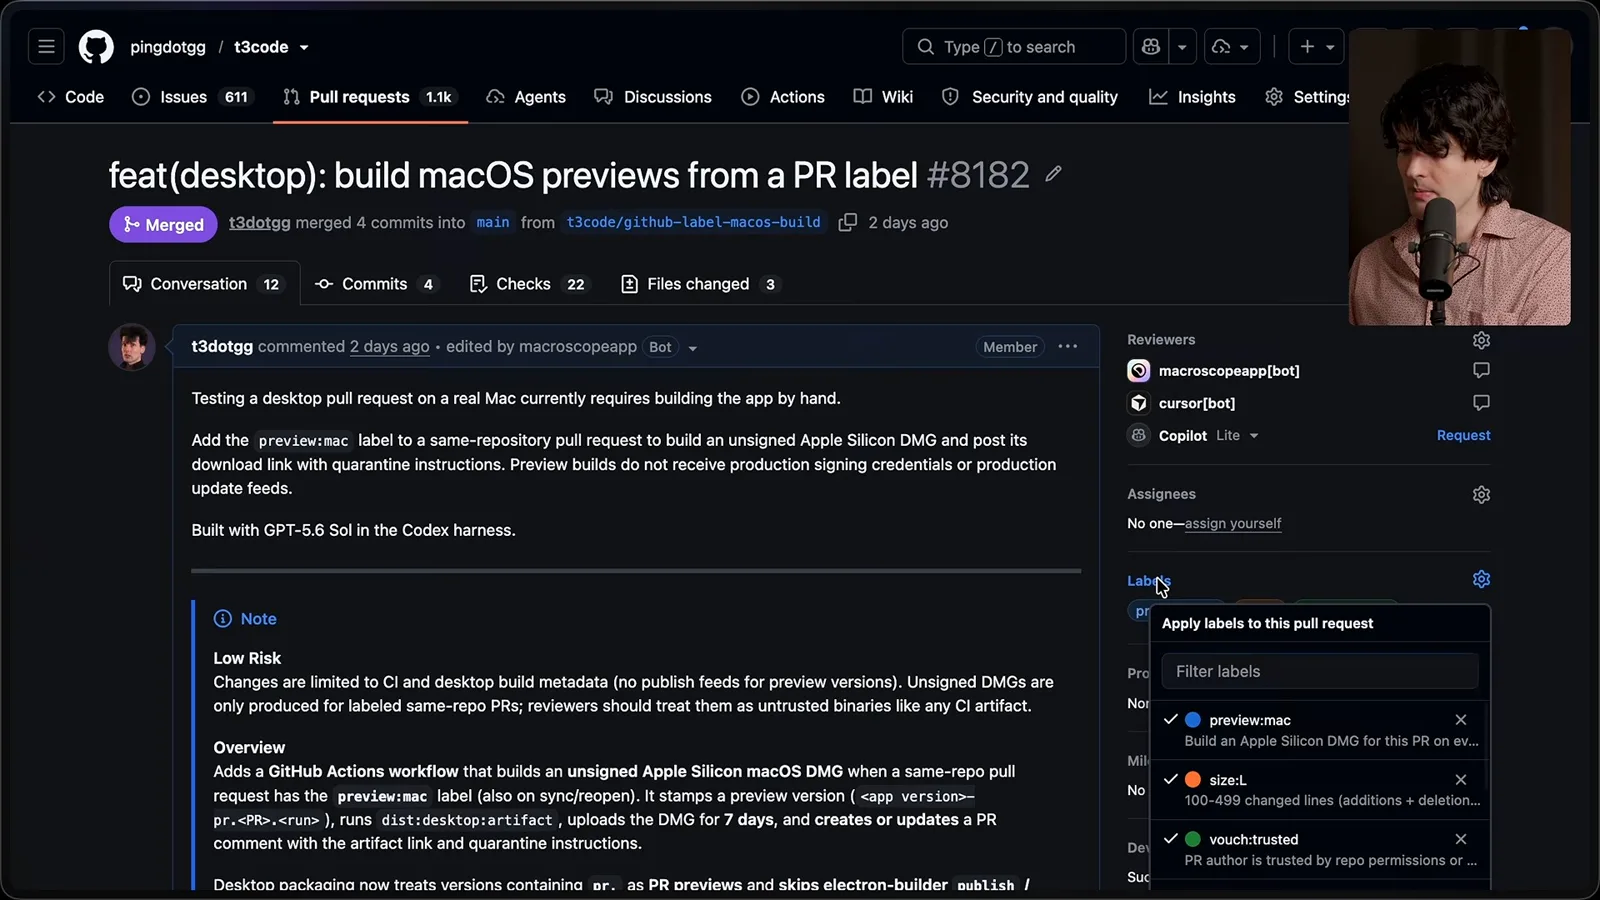Click the Labels sidebar heading

[x=1148, y=580]
